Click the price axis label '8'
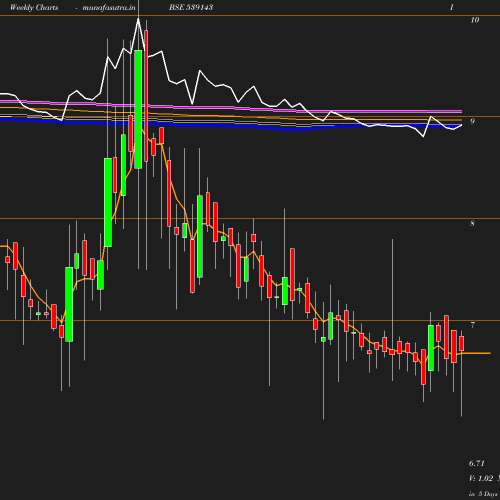500x500 pixels. (x=472, y=223)
